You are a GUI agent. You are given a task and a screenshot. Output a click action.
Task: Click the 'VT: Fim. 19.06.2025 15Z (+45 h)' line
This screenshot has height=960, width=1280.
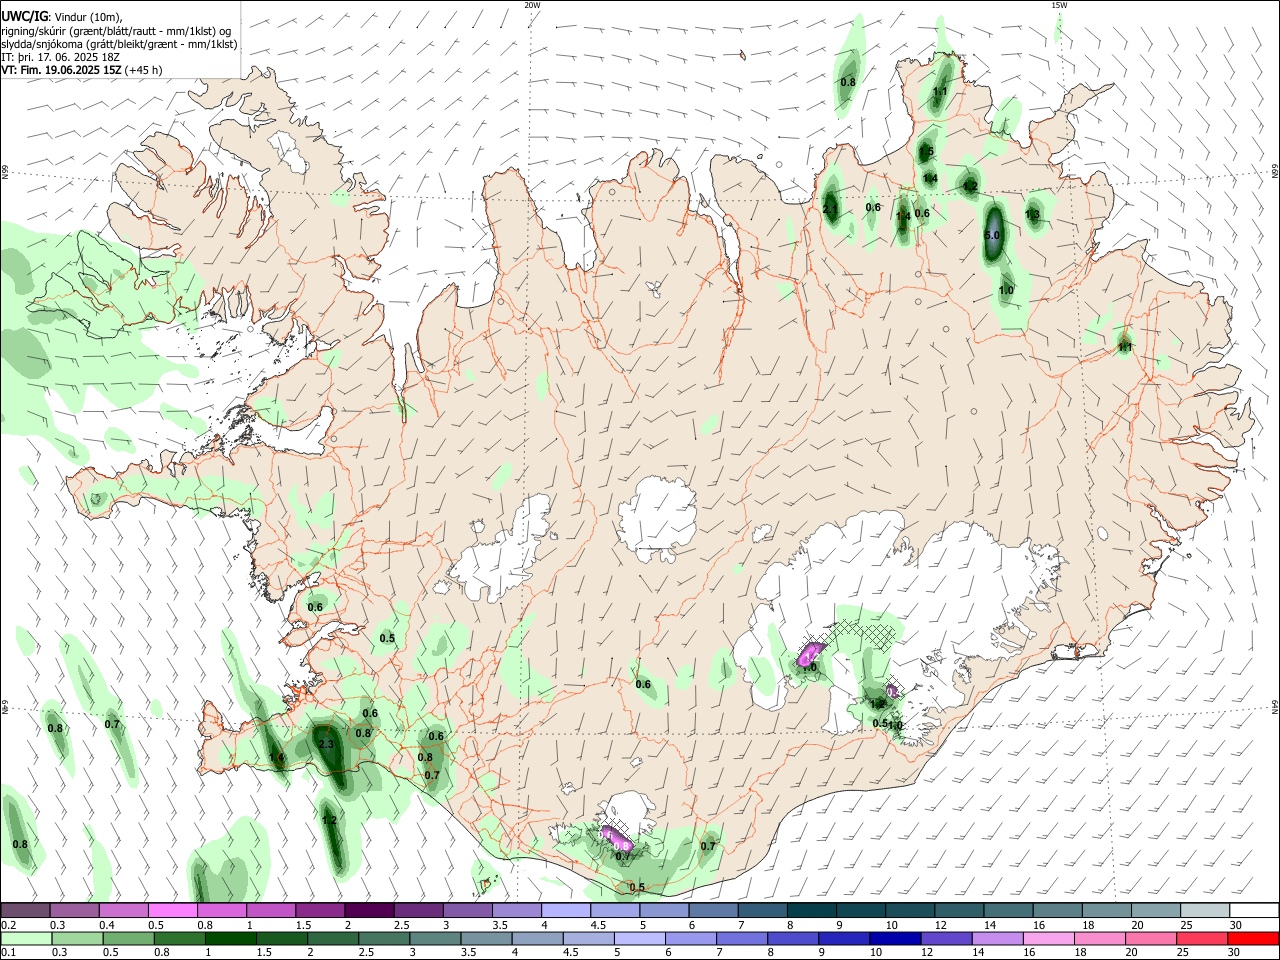(82, 70)
